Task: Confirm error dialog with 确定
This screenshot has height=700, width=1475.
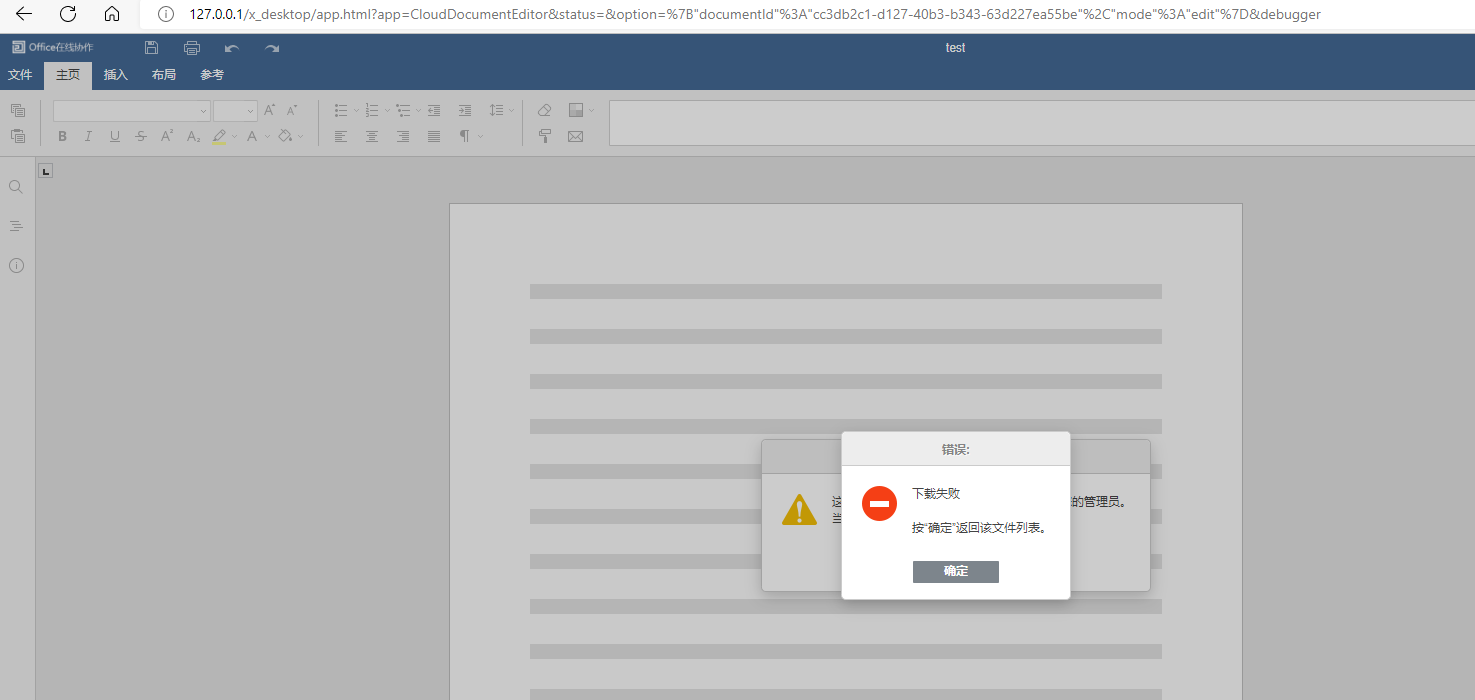Action: 956,571
